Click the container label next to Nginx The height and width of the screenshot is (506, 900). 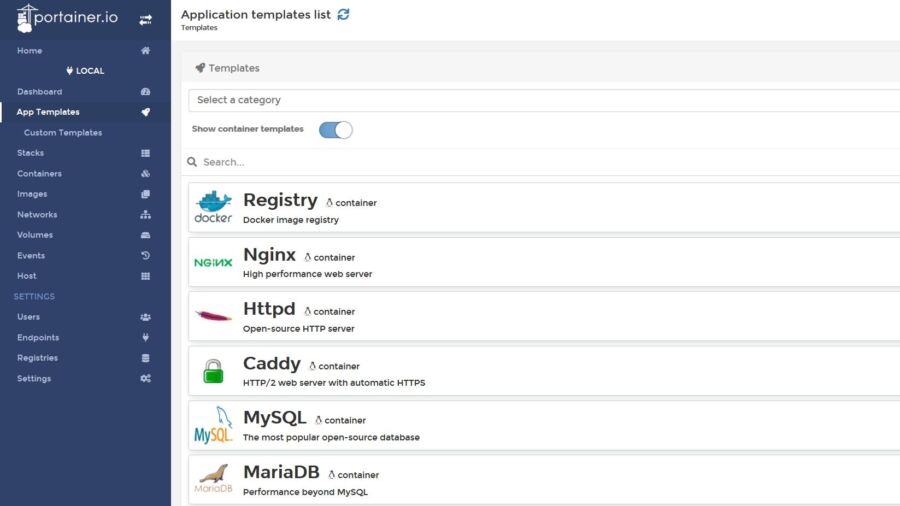(x=334, y=258)
